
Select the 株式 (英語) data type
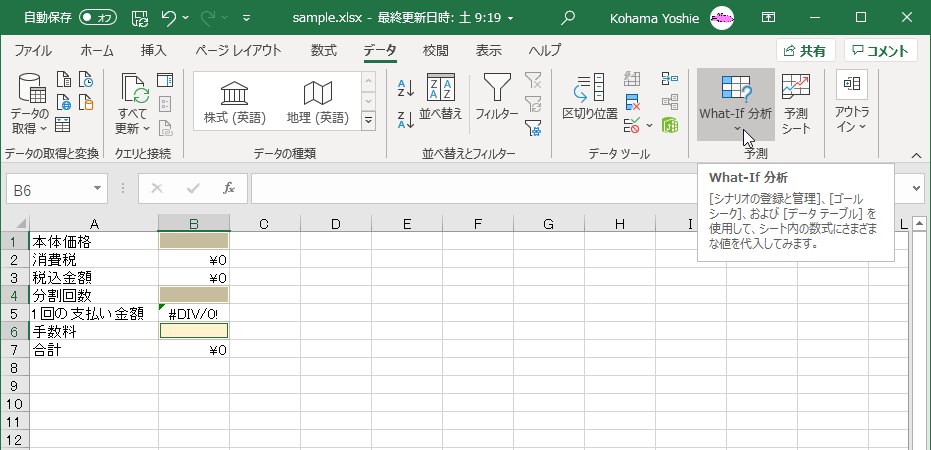pos(235,102)
